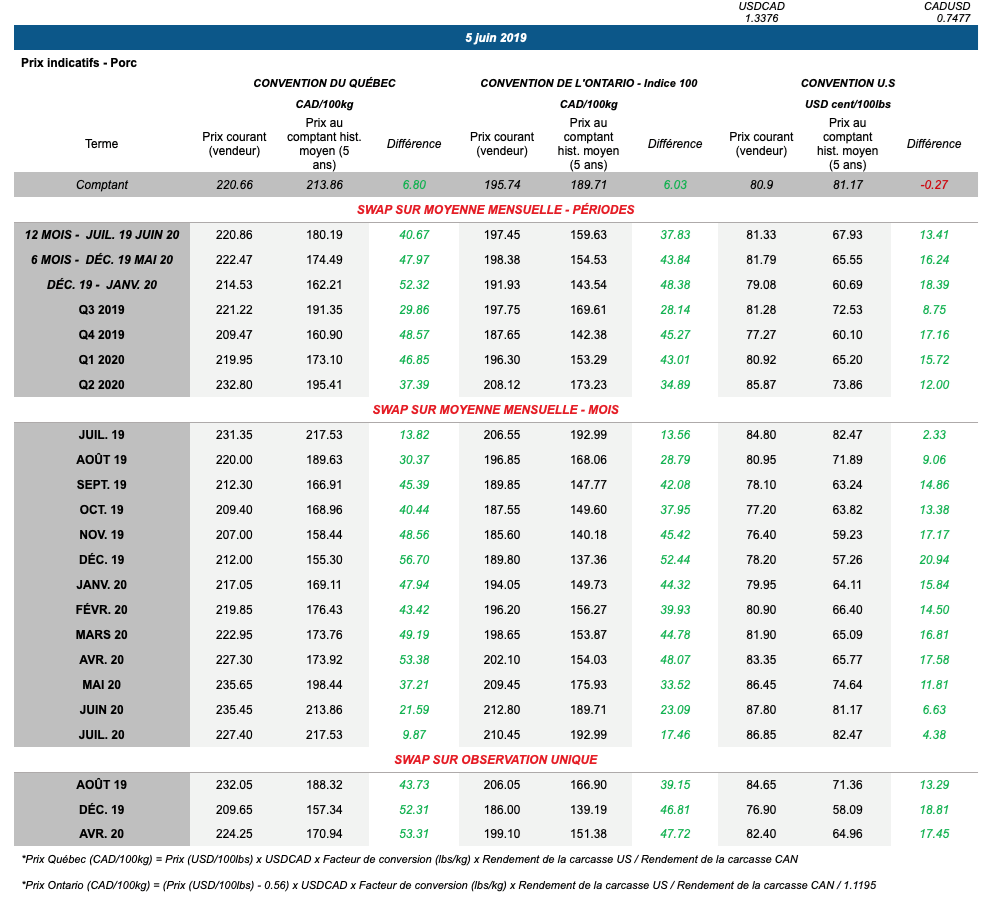Image resolution: width=998 pixels, height=906 pixels.
Task: Click the 5 juin 2019 date banner
Action: pos(496,38)
